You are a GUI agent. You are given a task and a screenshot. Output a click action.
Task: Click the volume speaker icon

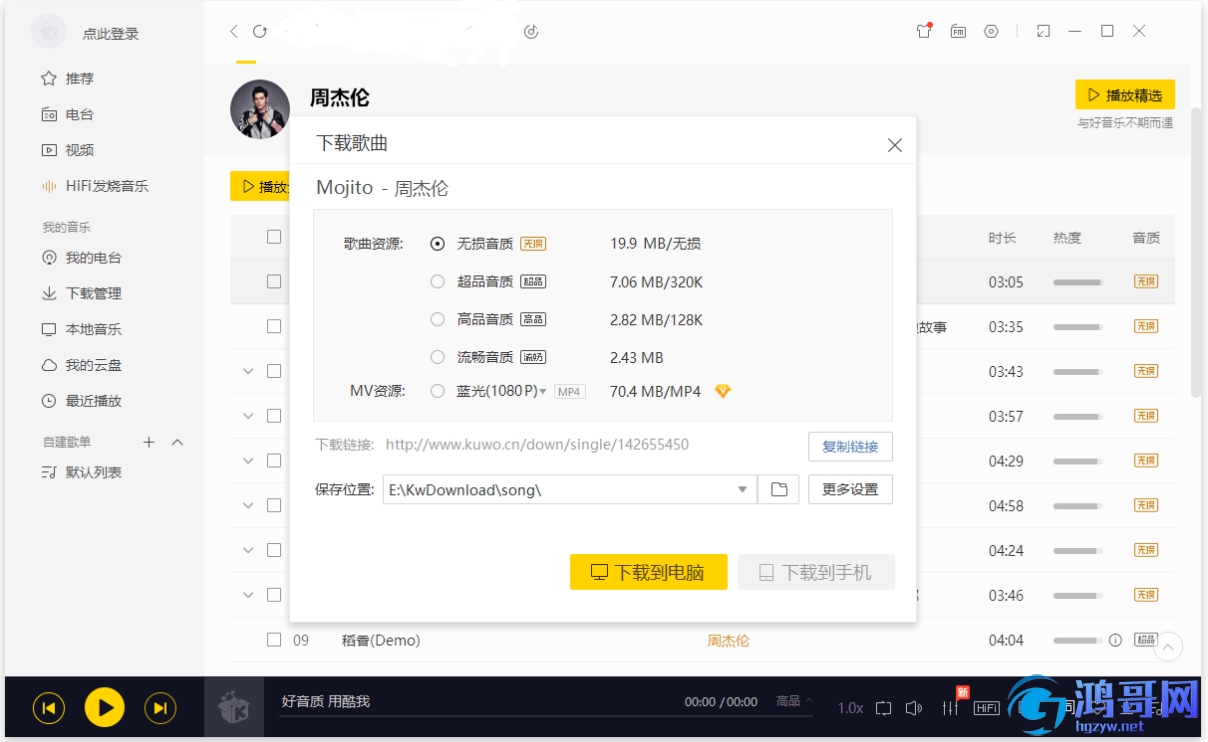point(913,708)
